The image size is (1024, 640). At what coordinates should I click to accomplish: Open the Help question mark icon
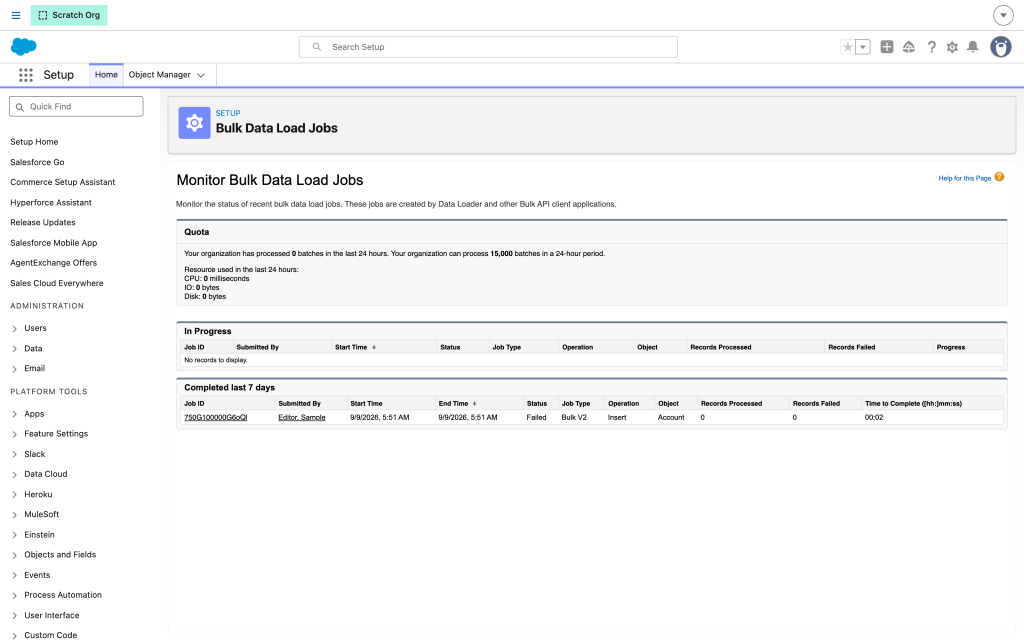click(931, 47)
